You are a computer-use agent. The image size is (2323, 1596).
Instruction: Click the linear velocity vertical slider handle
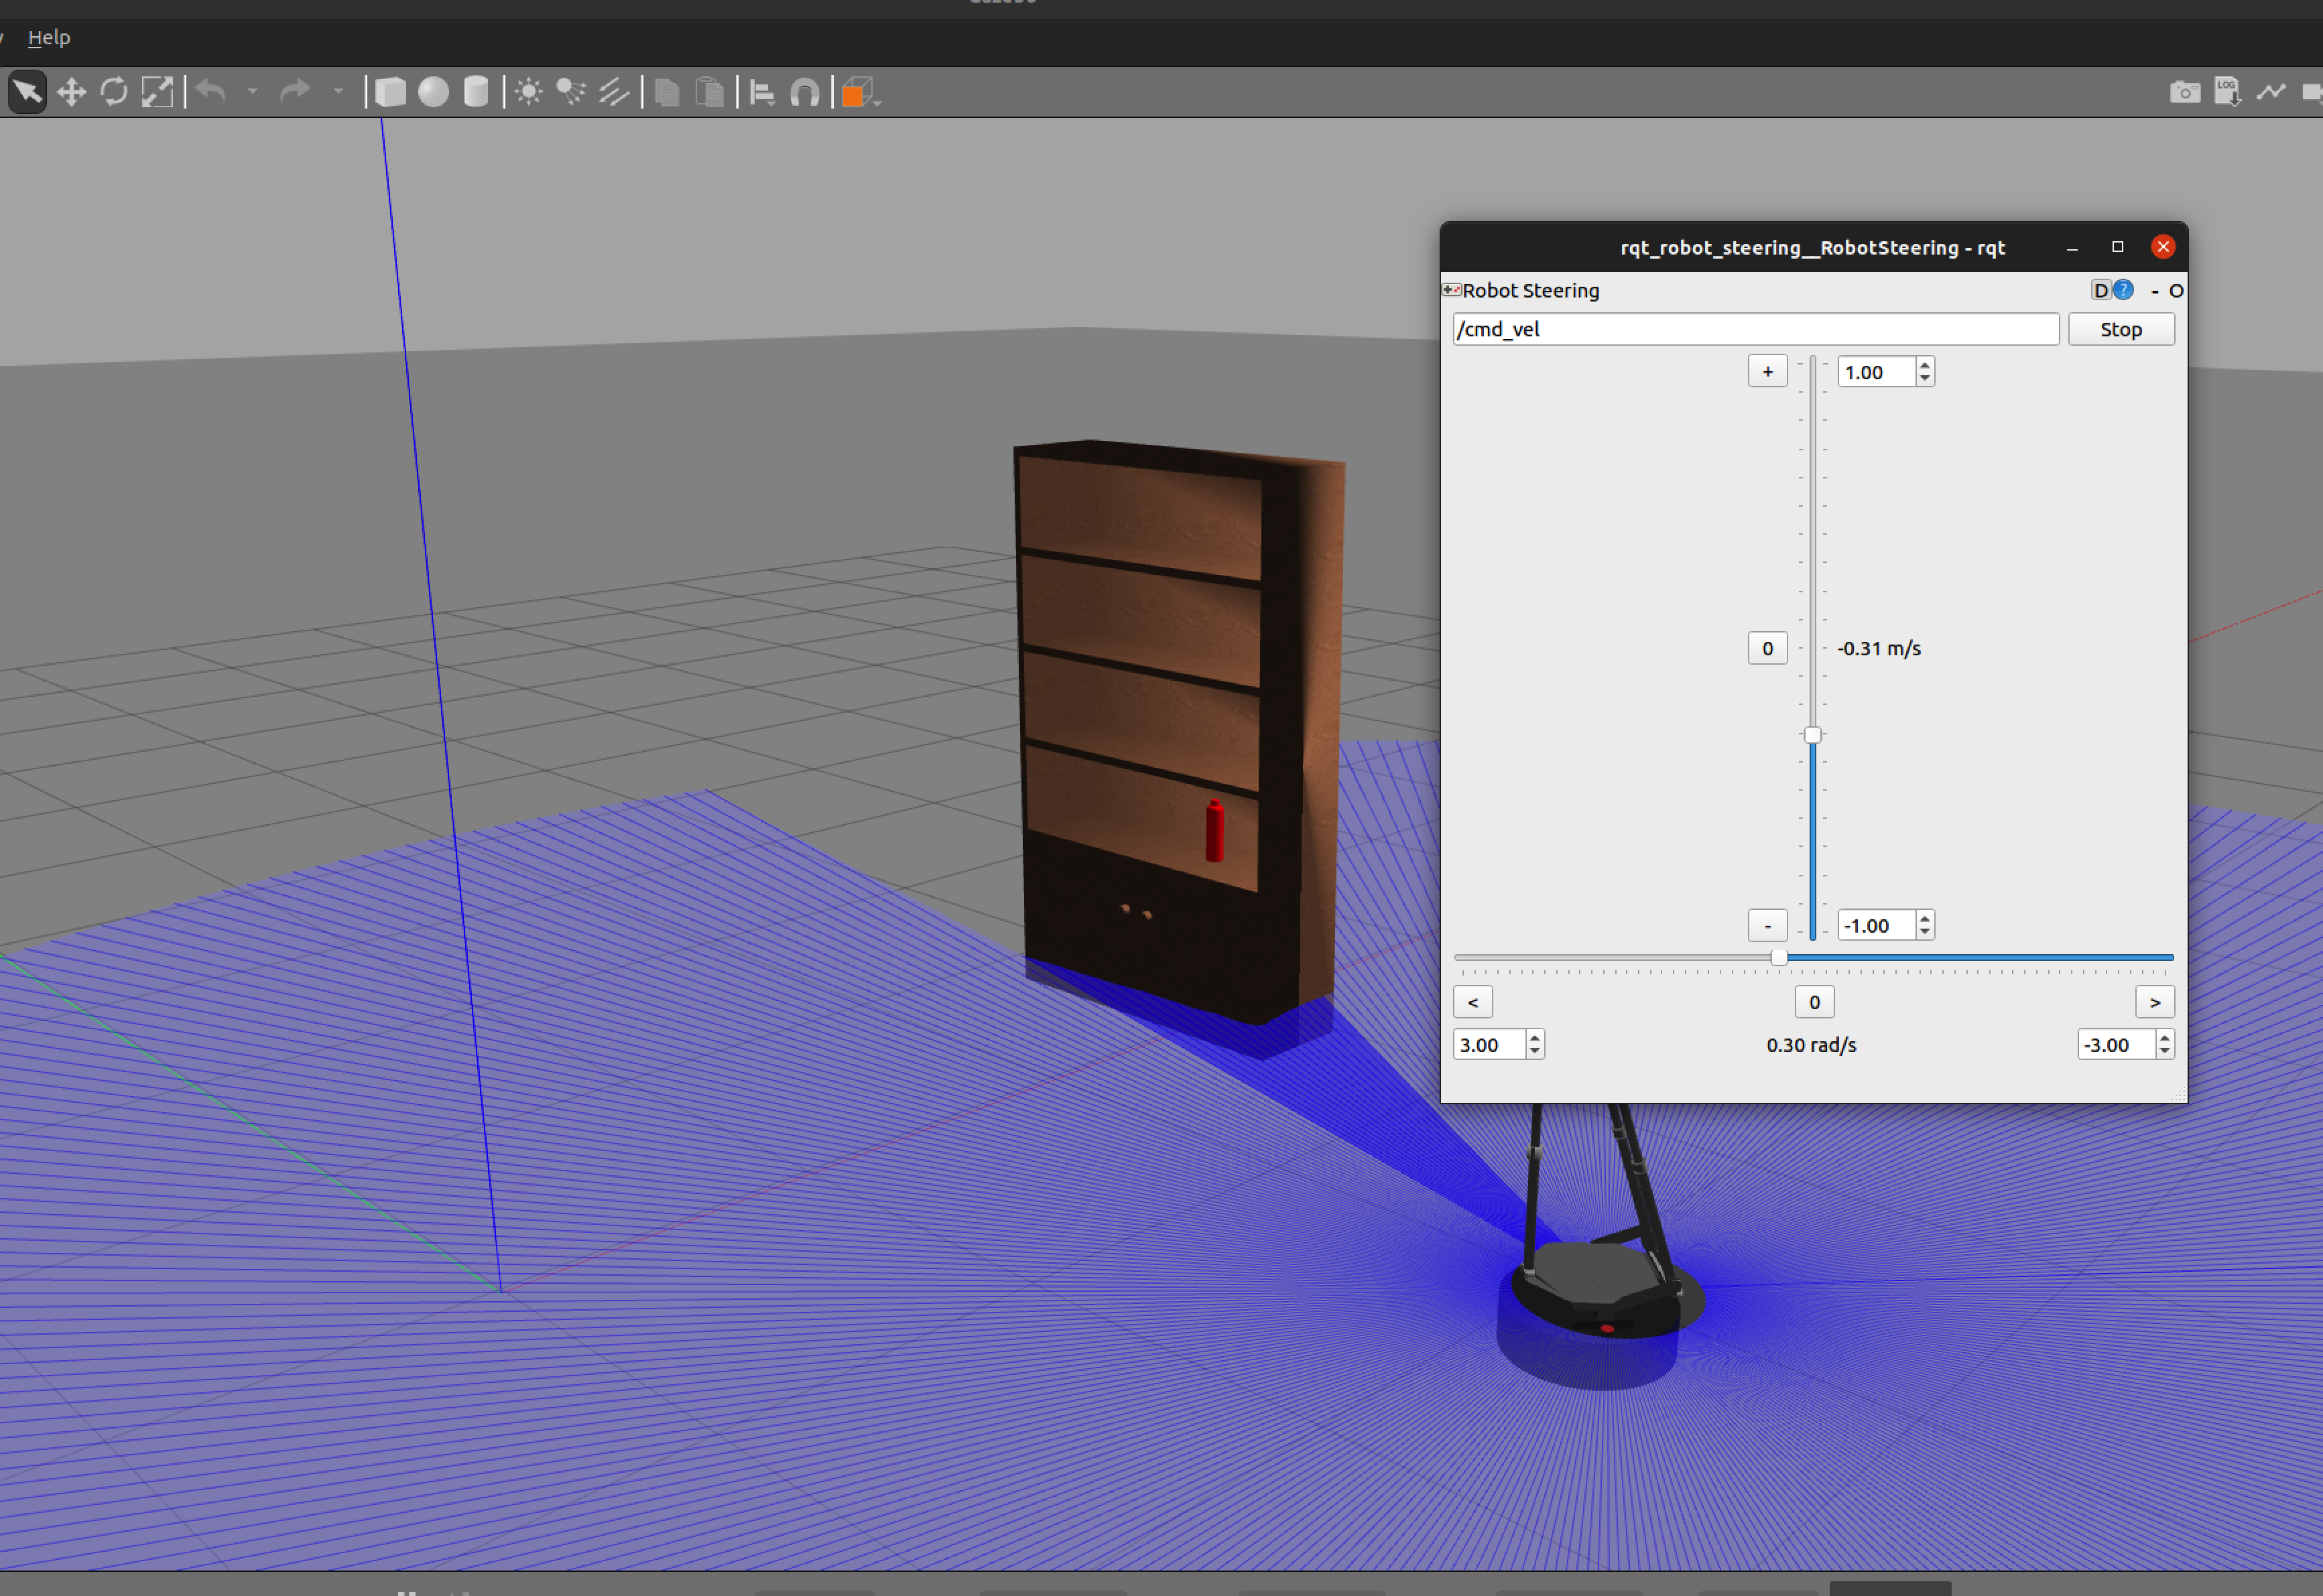(1812, 735)
